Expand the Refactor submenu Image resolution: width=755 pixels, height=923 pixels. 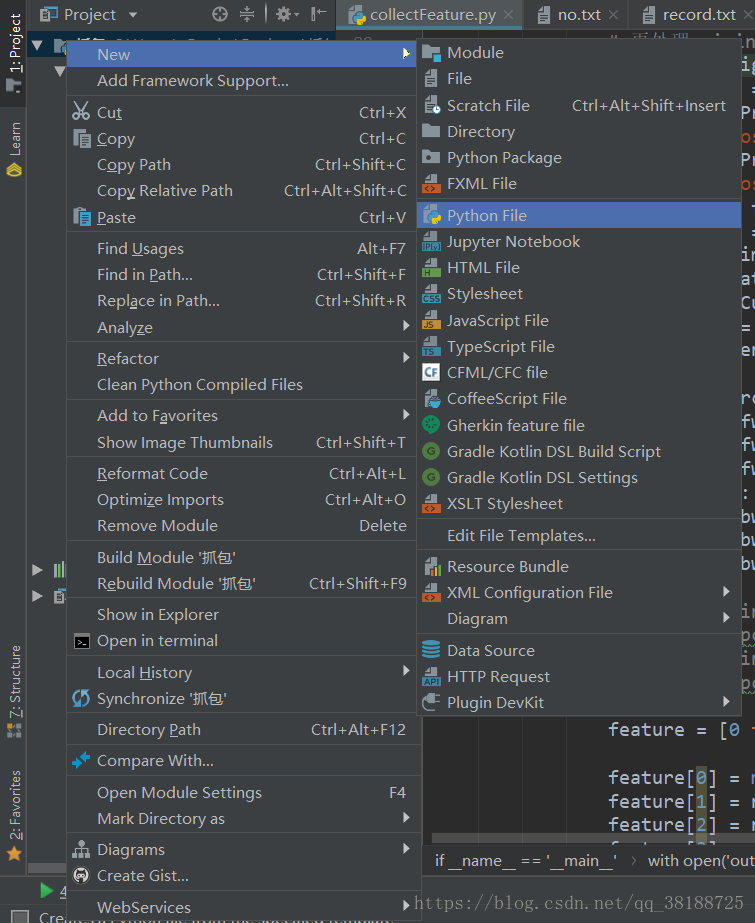pos(406,357)
